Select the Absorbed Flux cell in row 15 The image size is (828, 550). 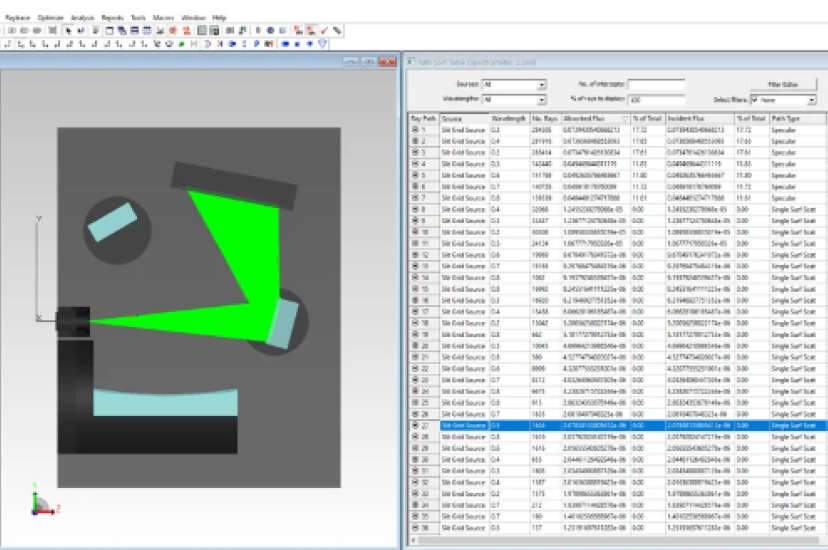click(596, 289)
